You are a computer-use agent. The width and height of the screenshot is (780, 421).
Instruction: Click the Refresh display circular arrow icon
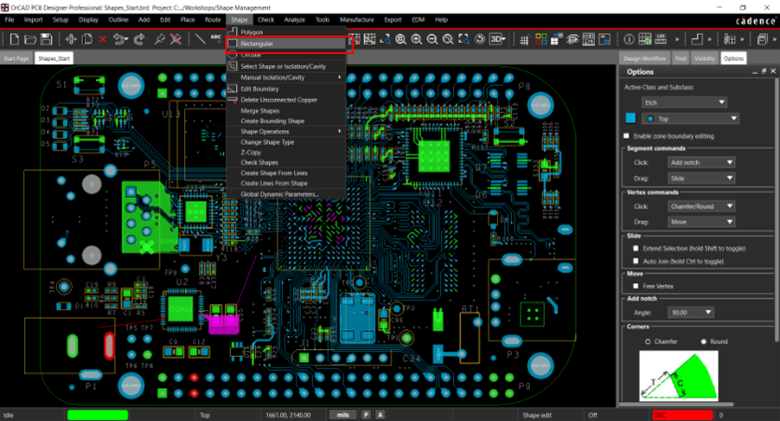(480, 39)
